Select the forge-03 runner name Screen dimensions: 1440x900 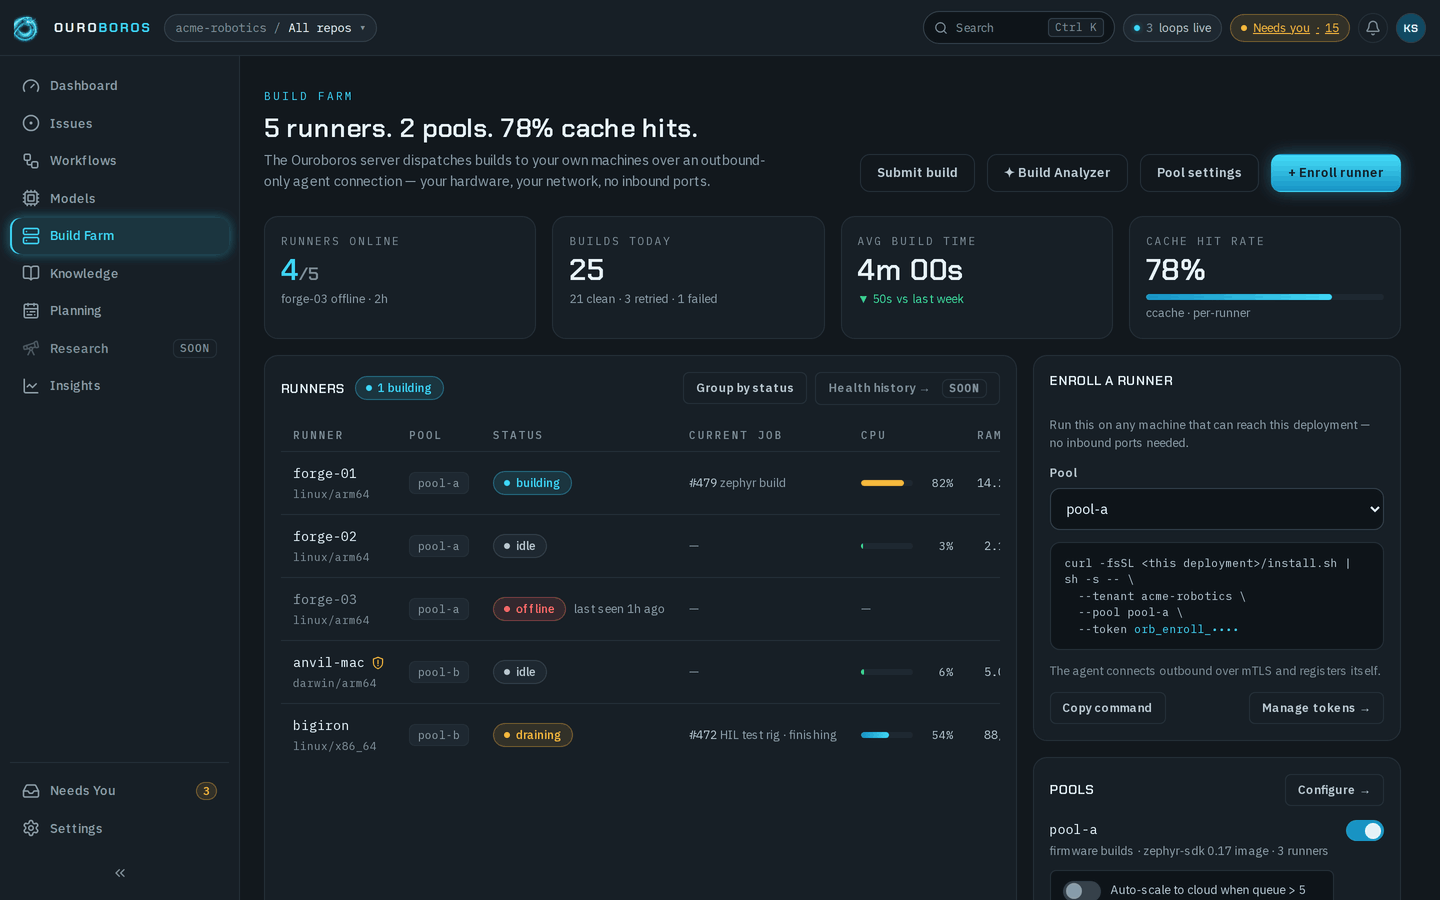tap(325, 600)
